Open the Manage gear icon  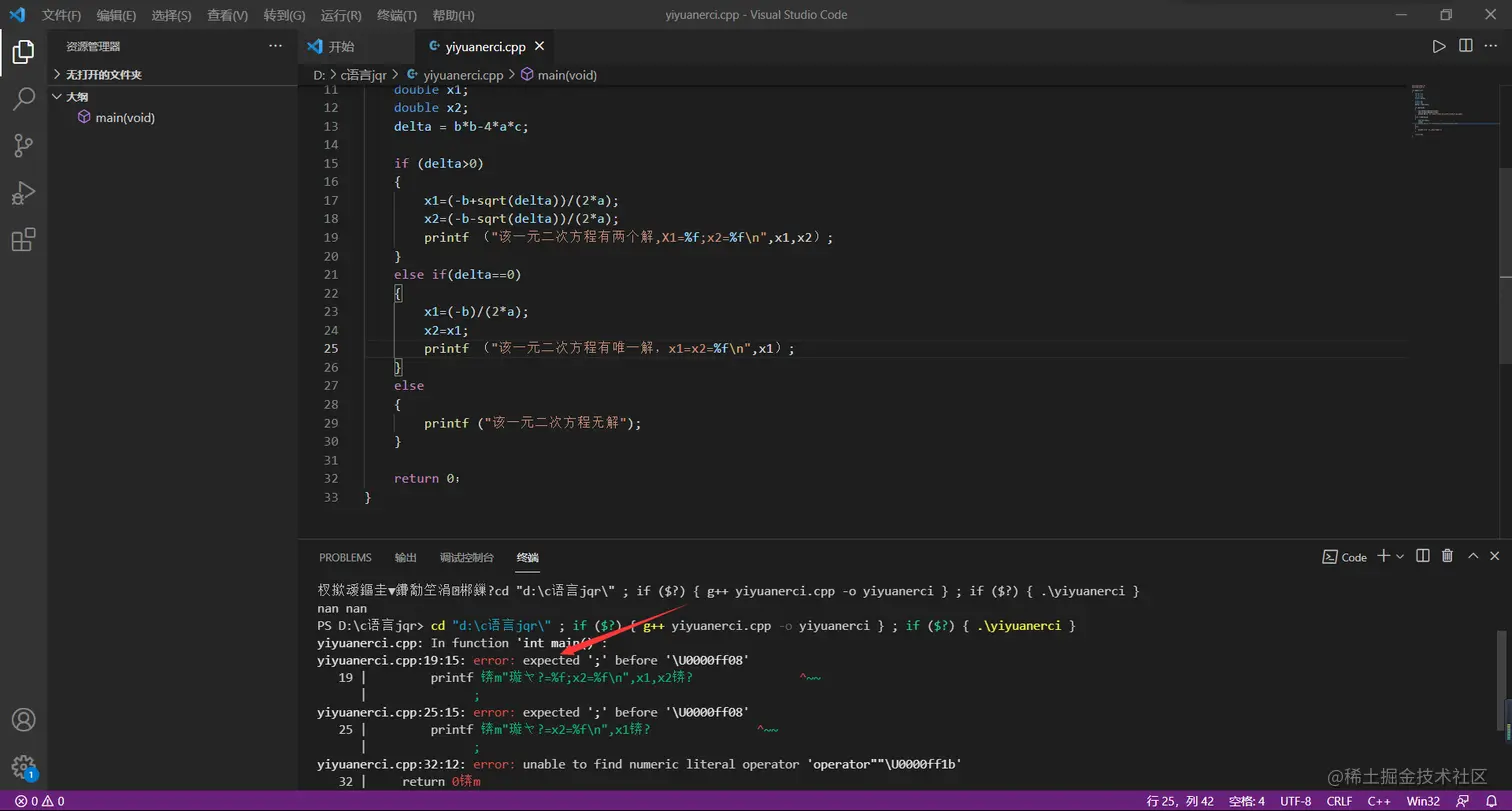coord(24,767)
